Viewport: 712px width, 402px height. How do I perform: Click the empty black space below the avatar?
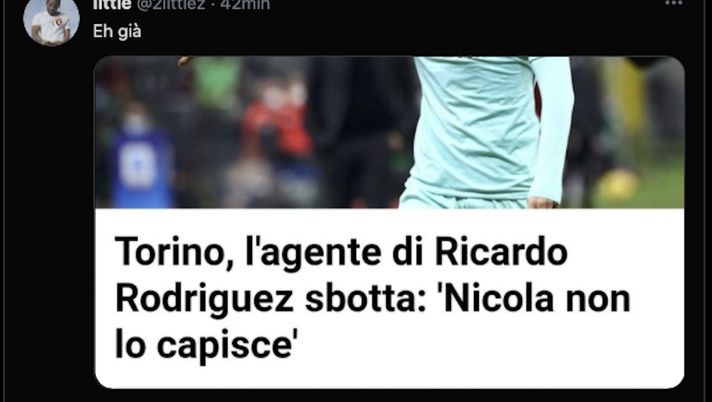[50, 223]
